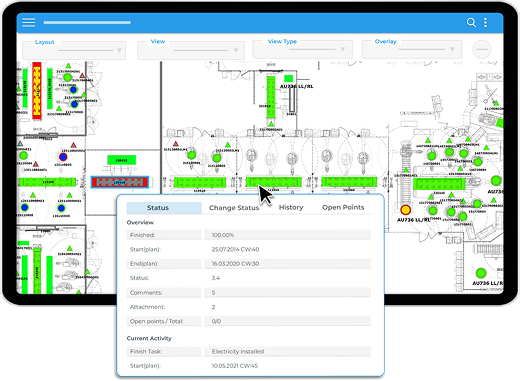The width and height of the screenshot is (521, 381).
Task: Click the blue circle marker with red outline
Action: pos(63,157)
